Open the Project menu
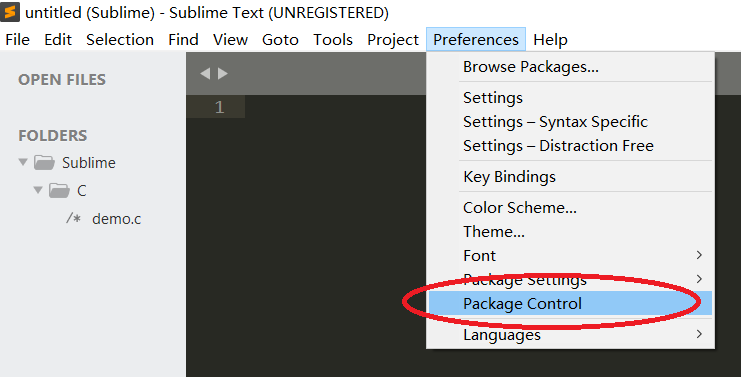This screenshot has width=741, height=377. coord(393,40)
